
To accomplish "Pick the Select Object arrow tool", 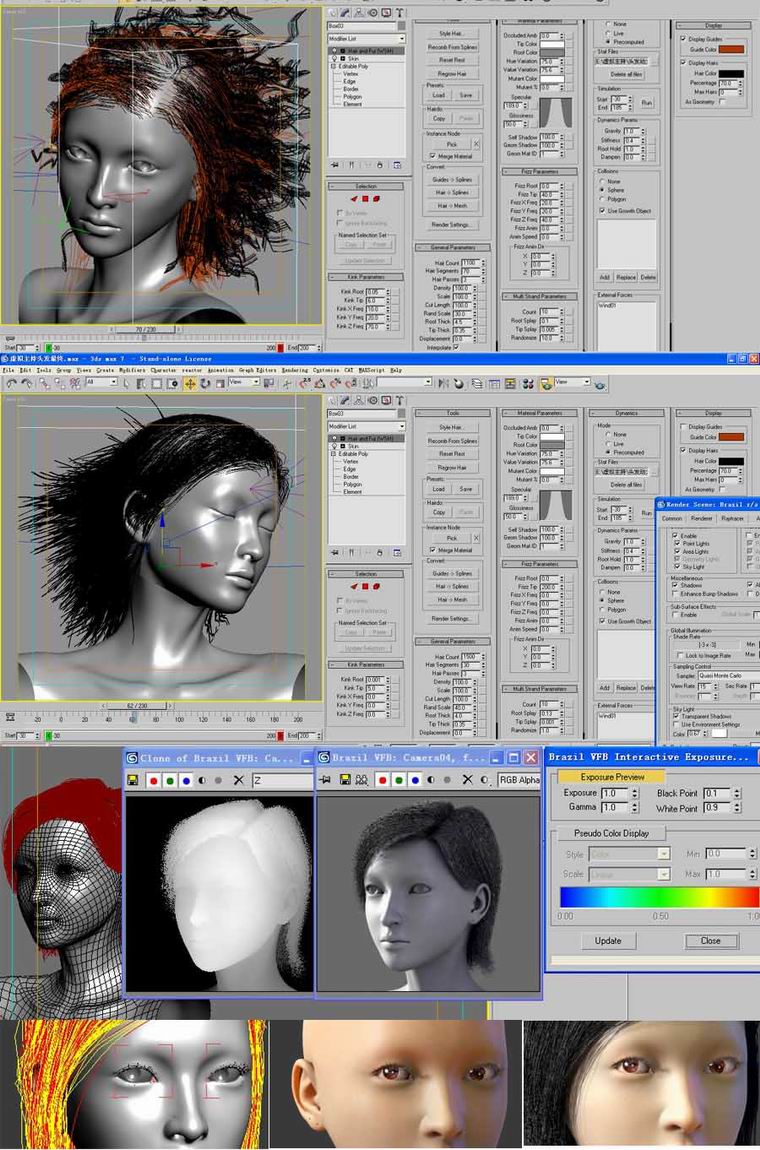I will pyautogui.click(x=125, y=383).
